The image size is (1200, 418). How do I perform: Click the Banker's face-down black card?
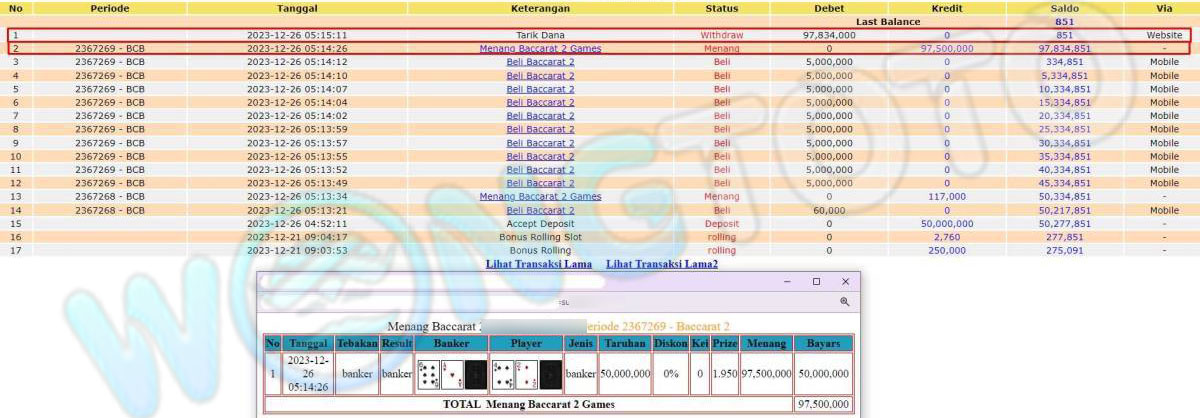[x=476, y=374]
